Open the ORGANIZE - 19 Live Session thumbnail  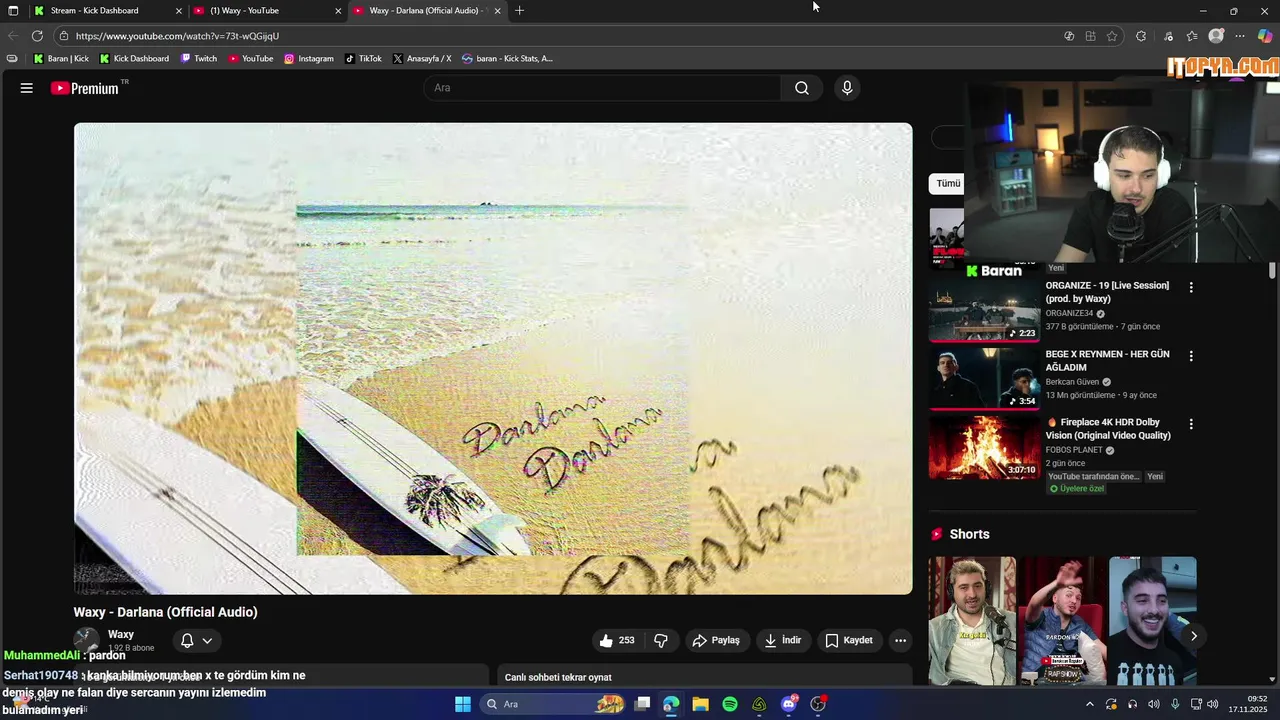coord(985,310)
